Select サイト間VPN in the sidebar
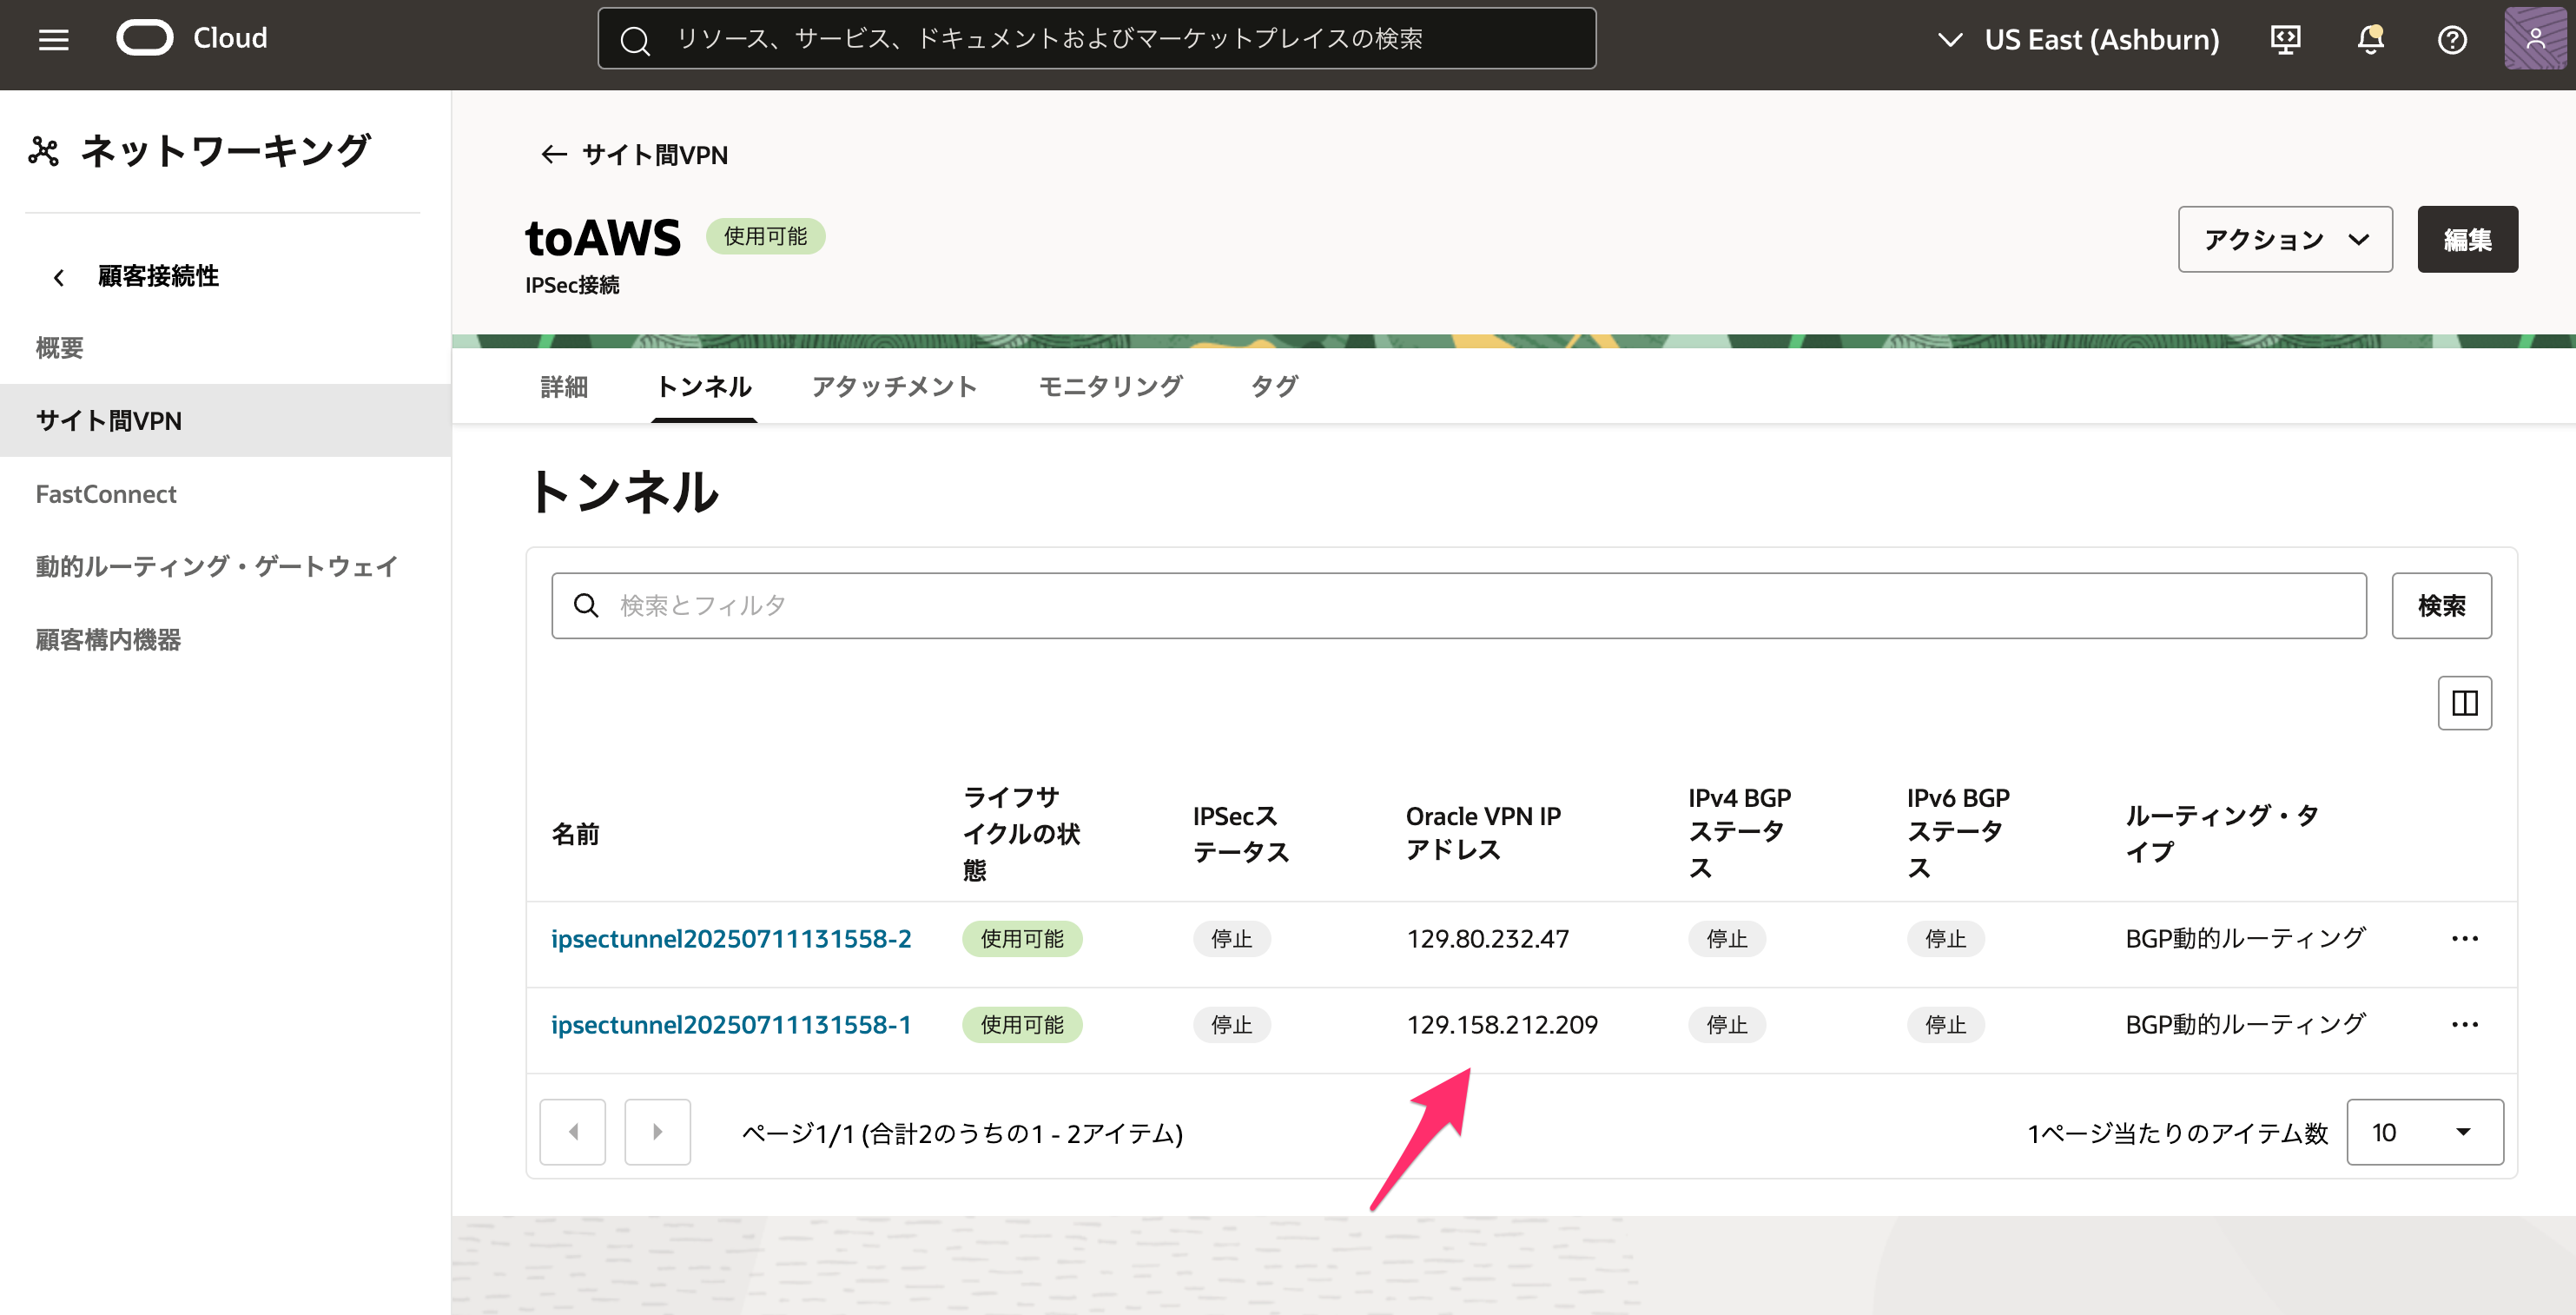Viewport: 2576px width, 1315px height. click(225, 420)
